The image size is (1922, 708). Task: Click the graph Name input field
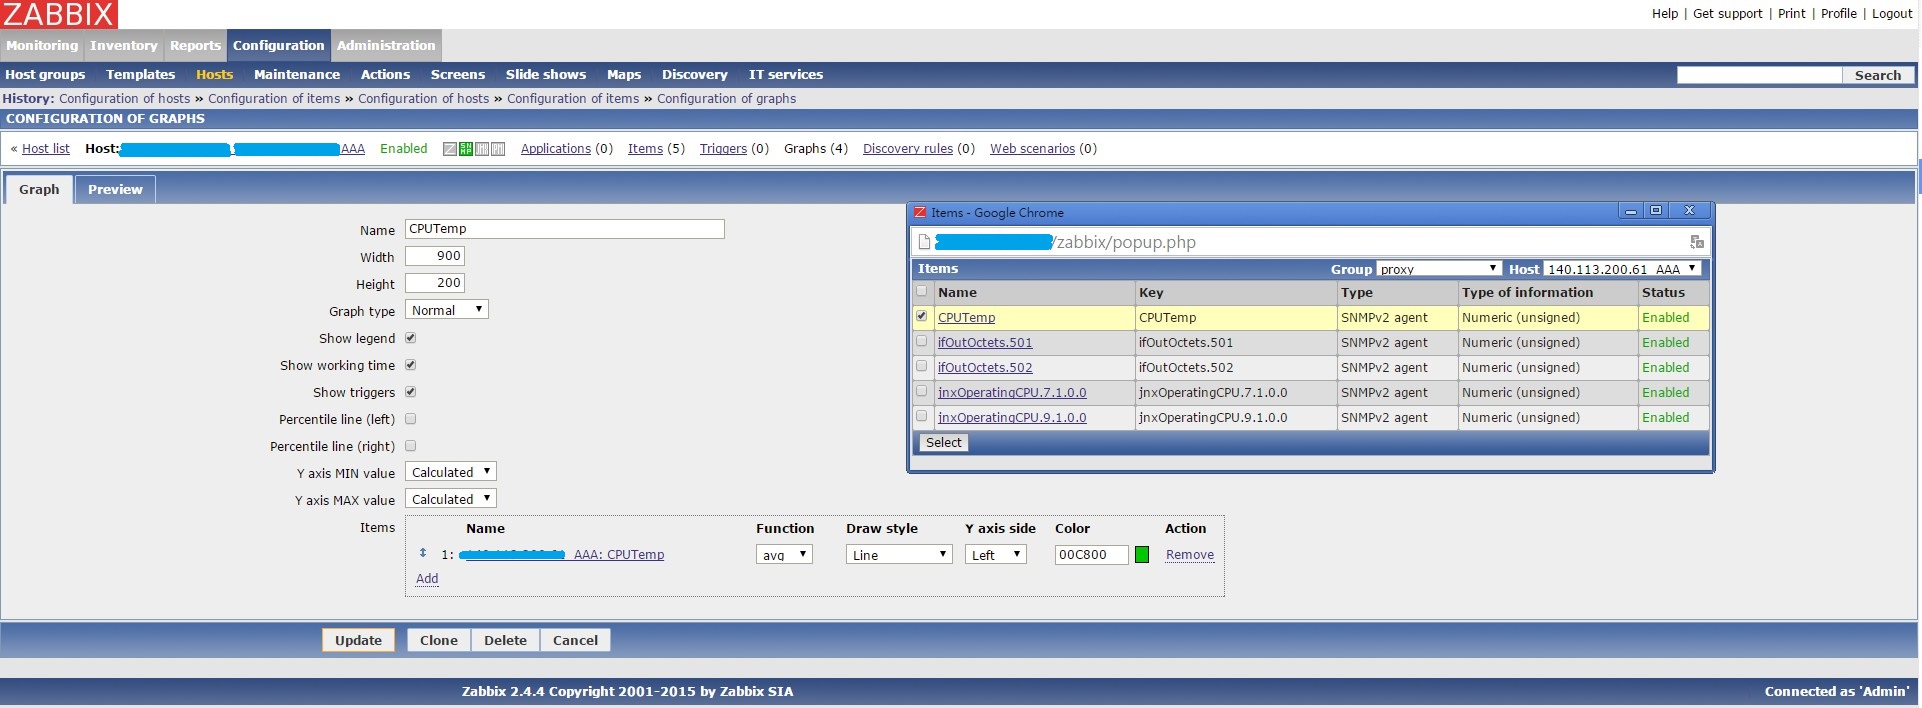point(565,229)
